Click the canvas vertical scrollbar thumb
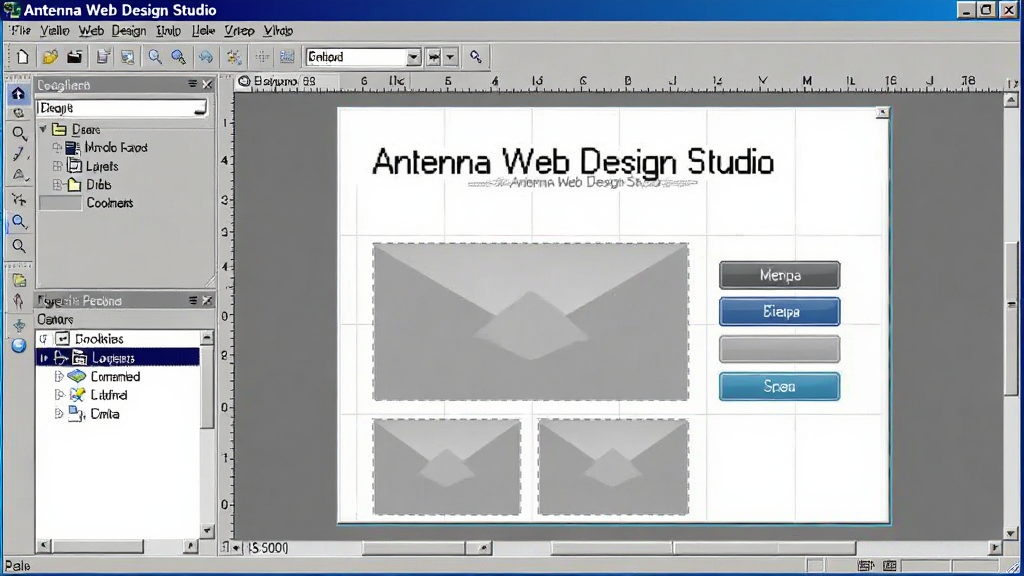 point(1011,318)
